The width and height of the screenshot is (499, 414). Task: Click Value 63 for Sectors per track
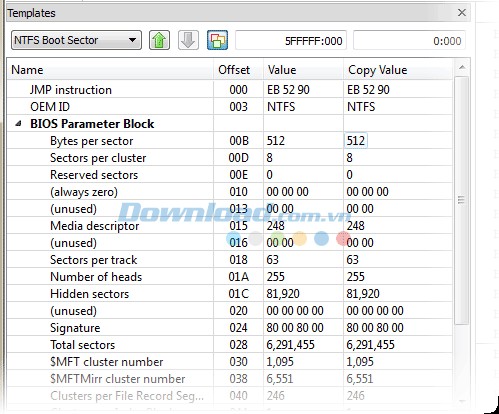[x=272, y=260]
